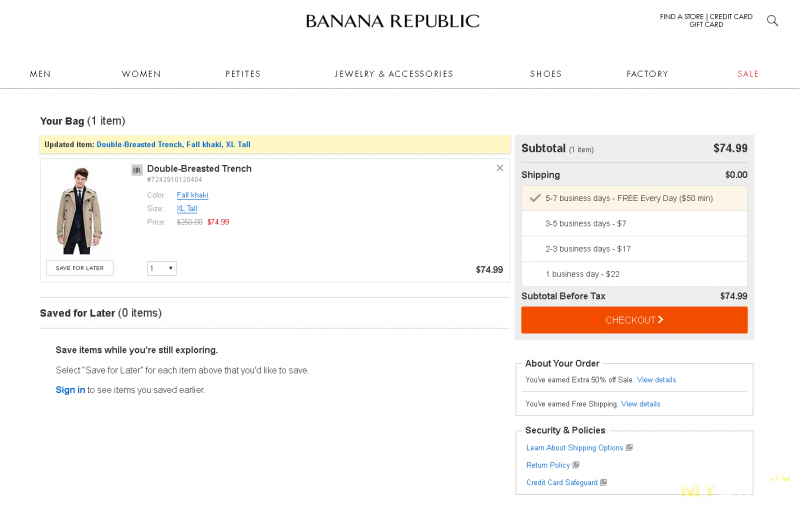Change color via Fall khaki link

click(x=192, y=195)
